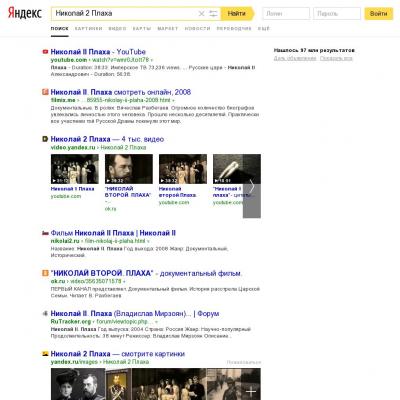Viewport: 400px width, 400px height.
Task: Expand dropdown arrow after youtube.com result URL
Action: point(152,60)
